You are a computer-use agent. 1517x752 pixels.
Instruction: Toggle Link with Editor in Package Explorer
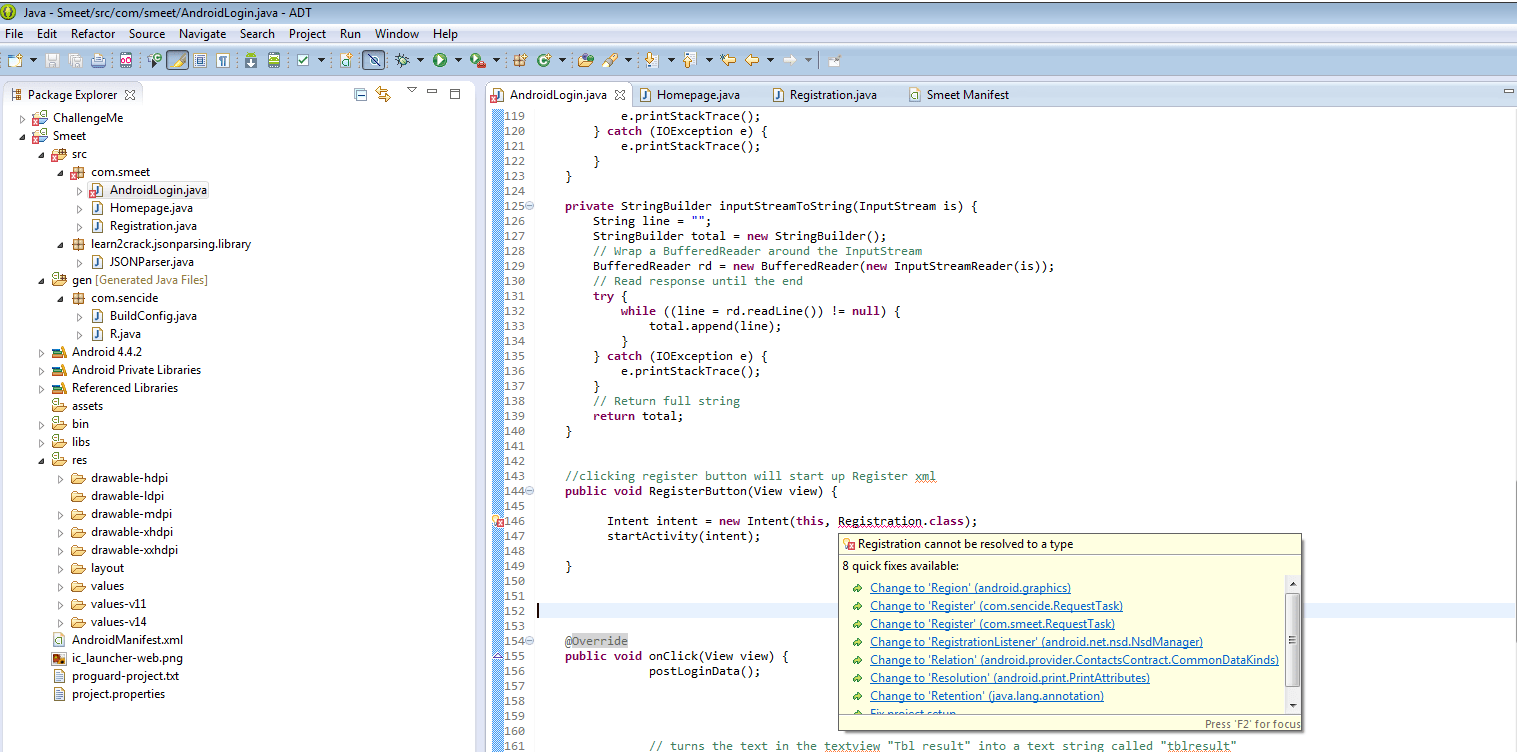pyautogui.click(x=383, y=94)
